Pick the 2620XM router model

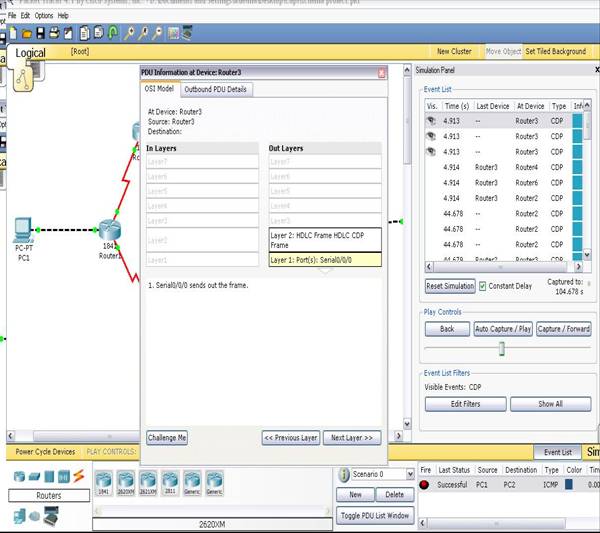(x=126, y=483)
